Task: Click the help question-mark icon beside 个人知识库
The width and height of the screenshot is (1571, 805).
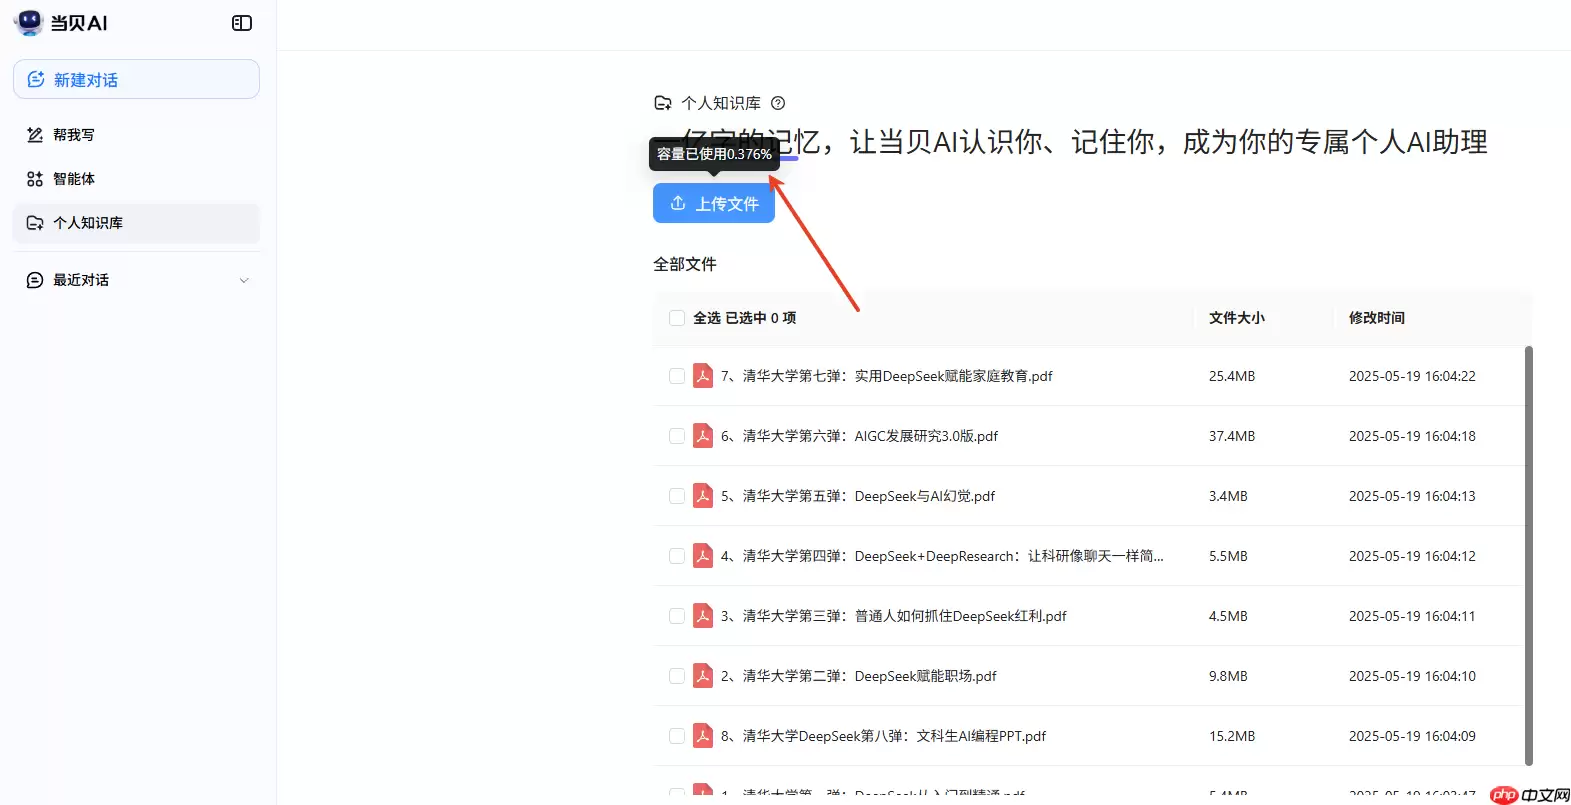Action: [778, 103]
